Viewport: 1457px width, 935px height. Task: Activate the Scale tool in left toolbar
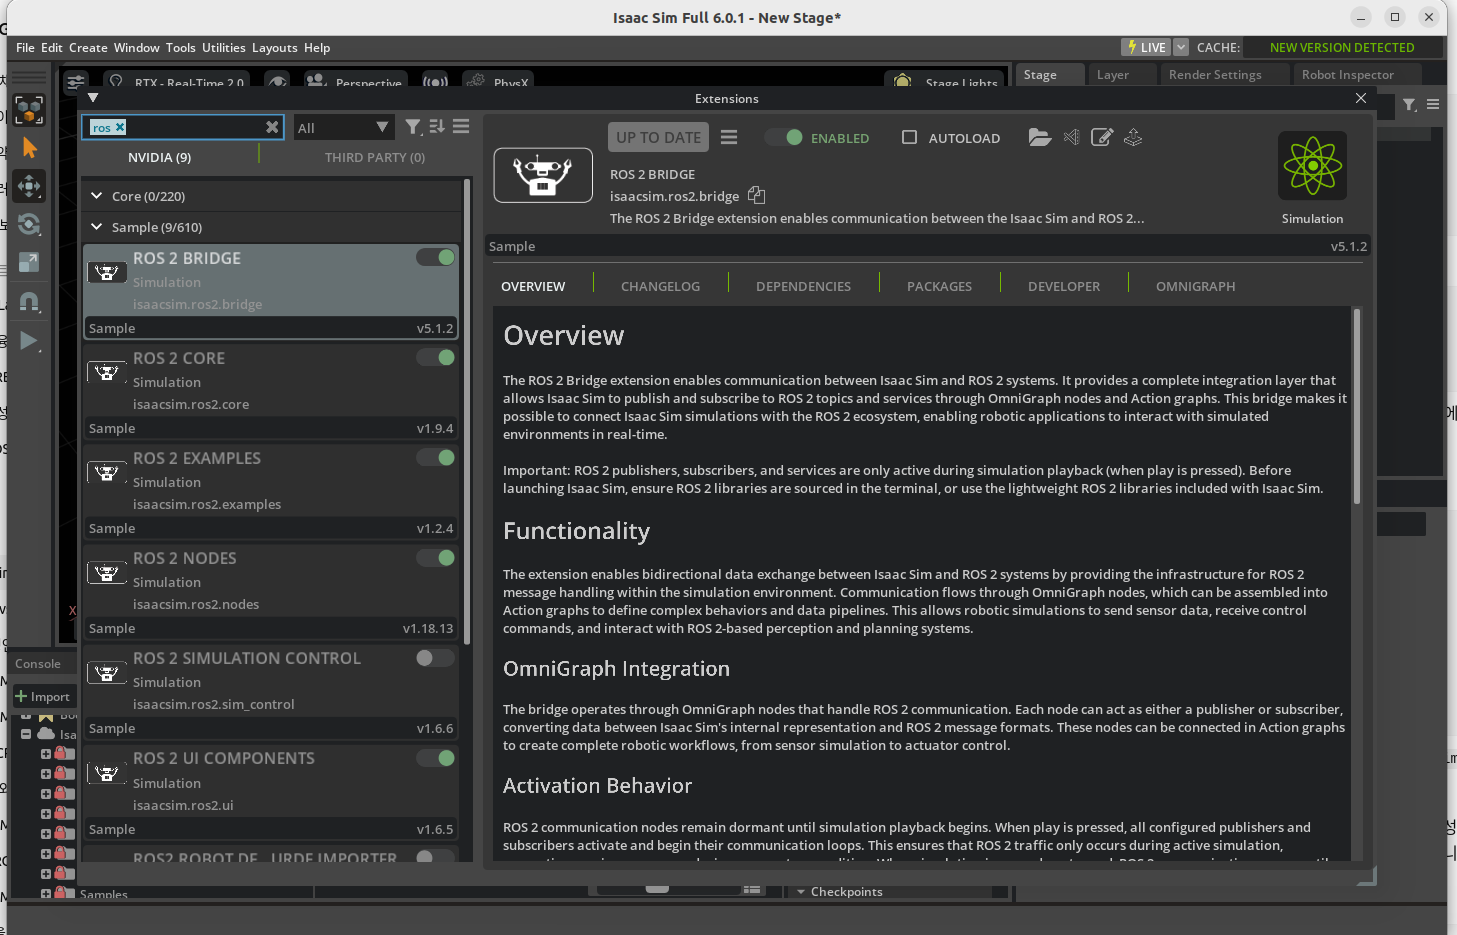pyautogui.click(x=29, y=262)
